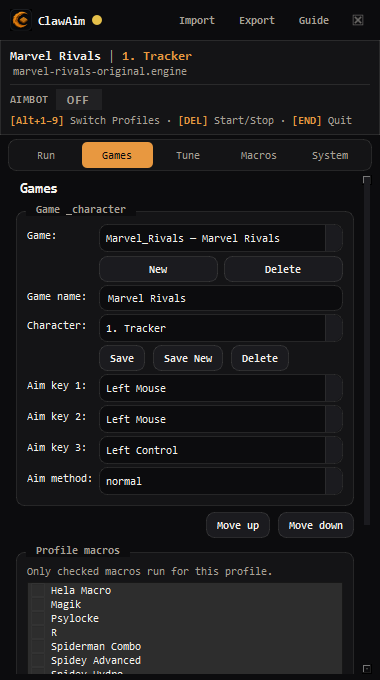Open the Aim key 1 dropdown
The width and height of the screenshot is (380, 680).
[x=221, y=388]
